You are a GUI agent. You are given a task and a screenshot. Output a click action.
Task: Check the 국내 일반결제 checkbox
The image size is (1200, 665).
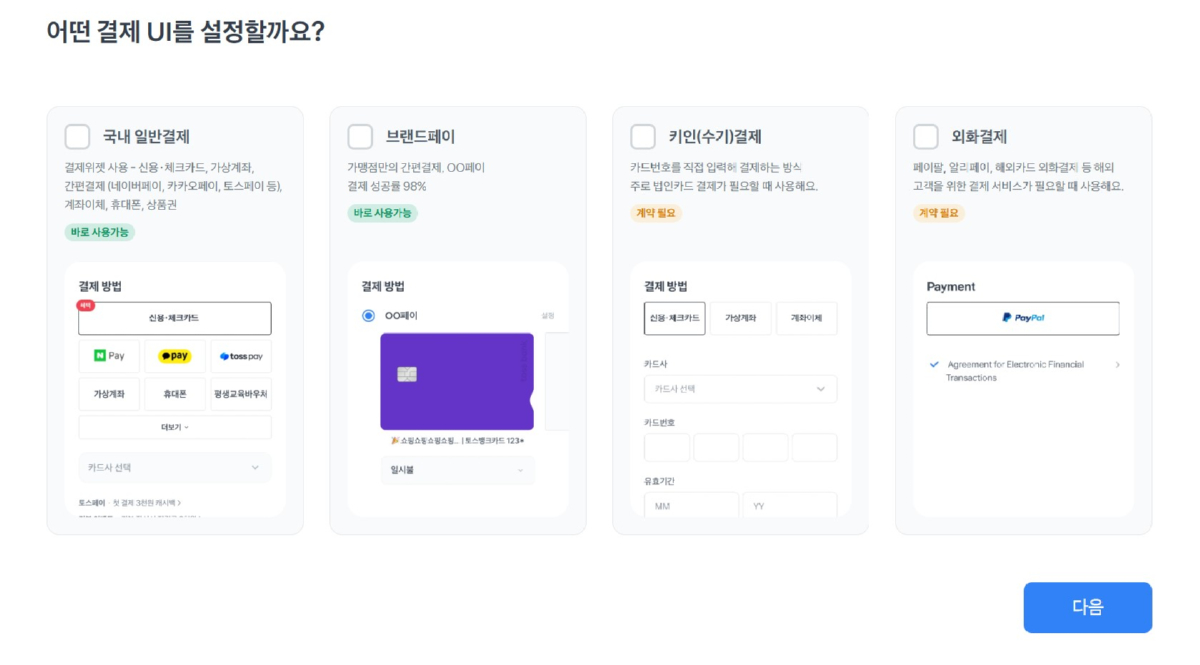coord(77,137)
